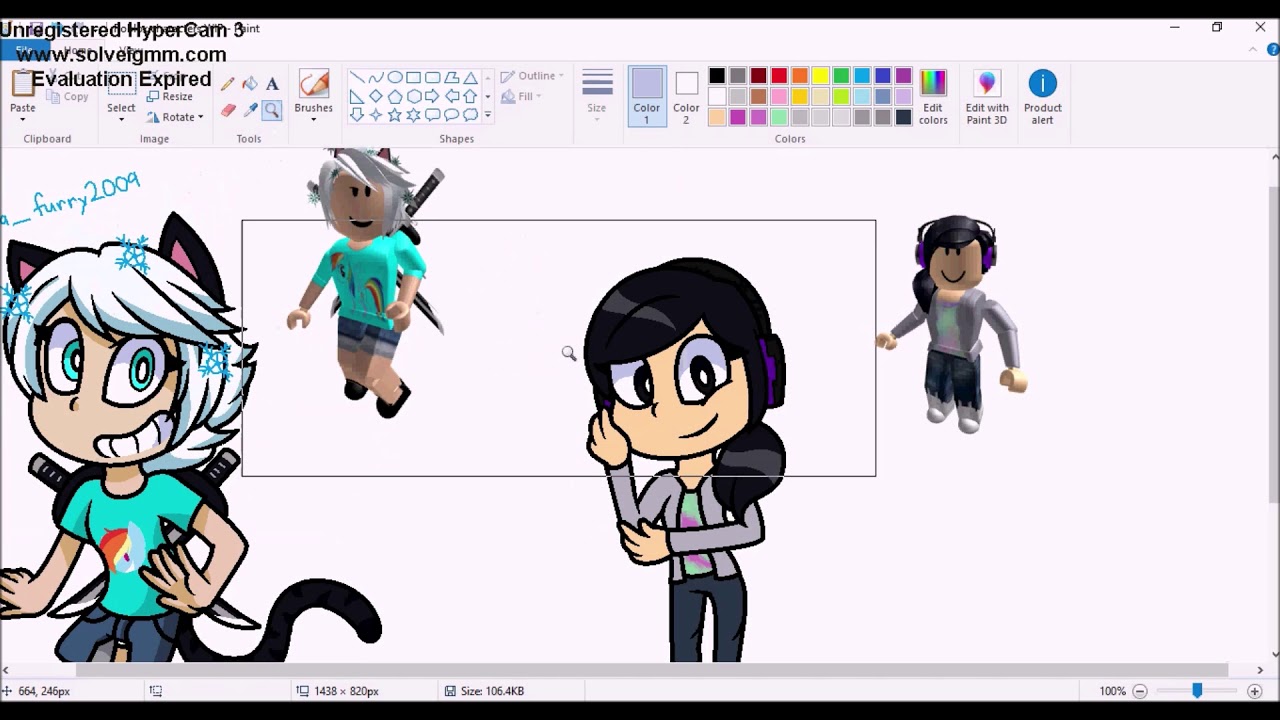Choose the Line shape
Screen dimensions: 1280x720
click(x=357, y=78)
